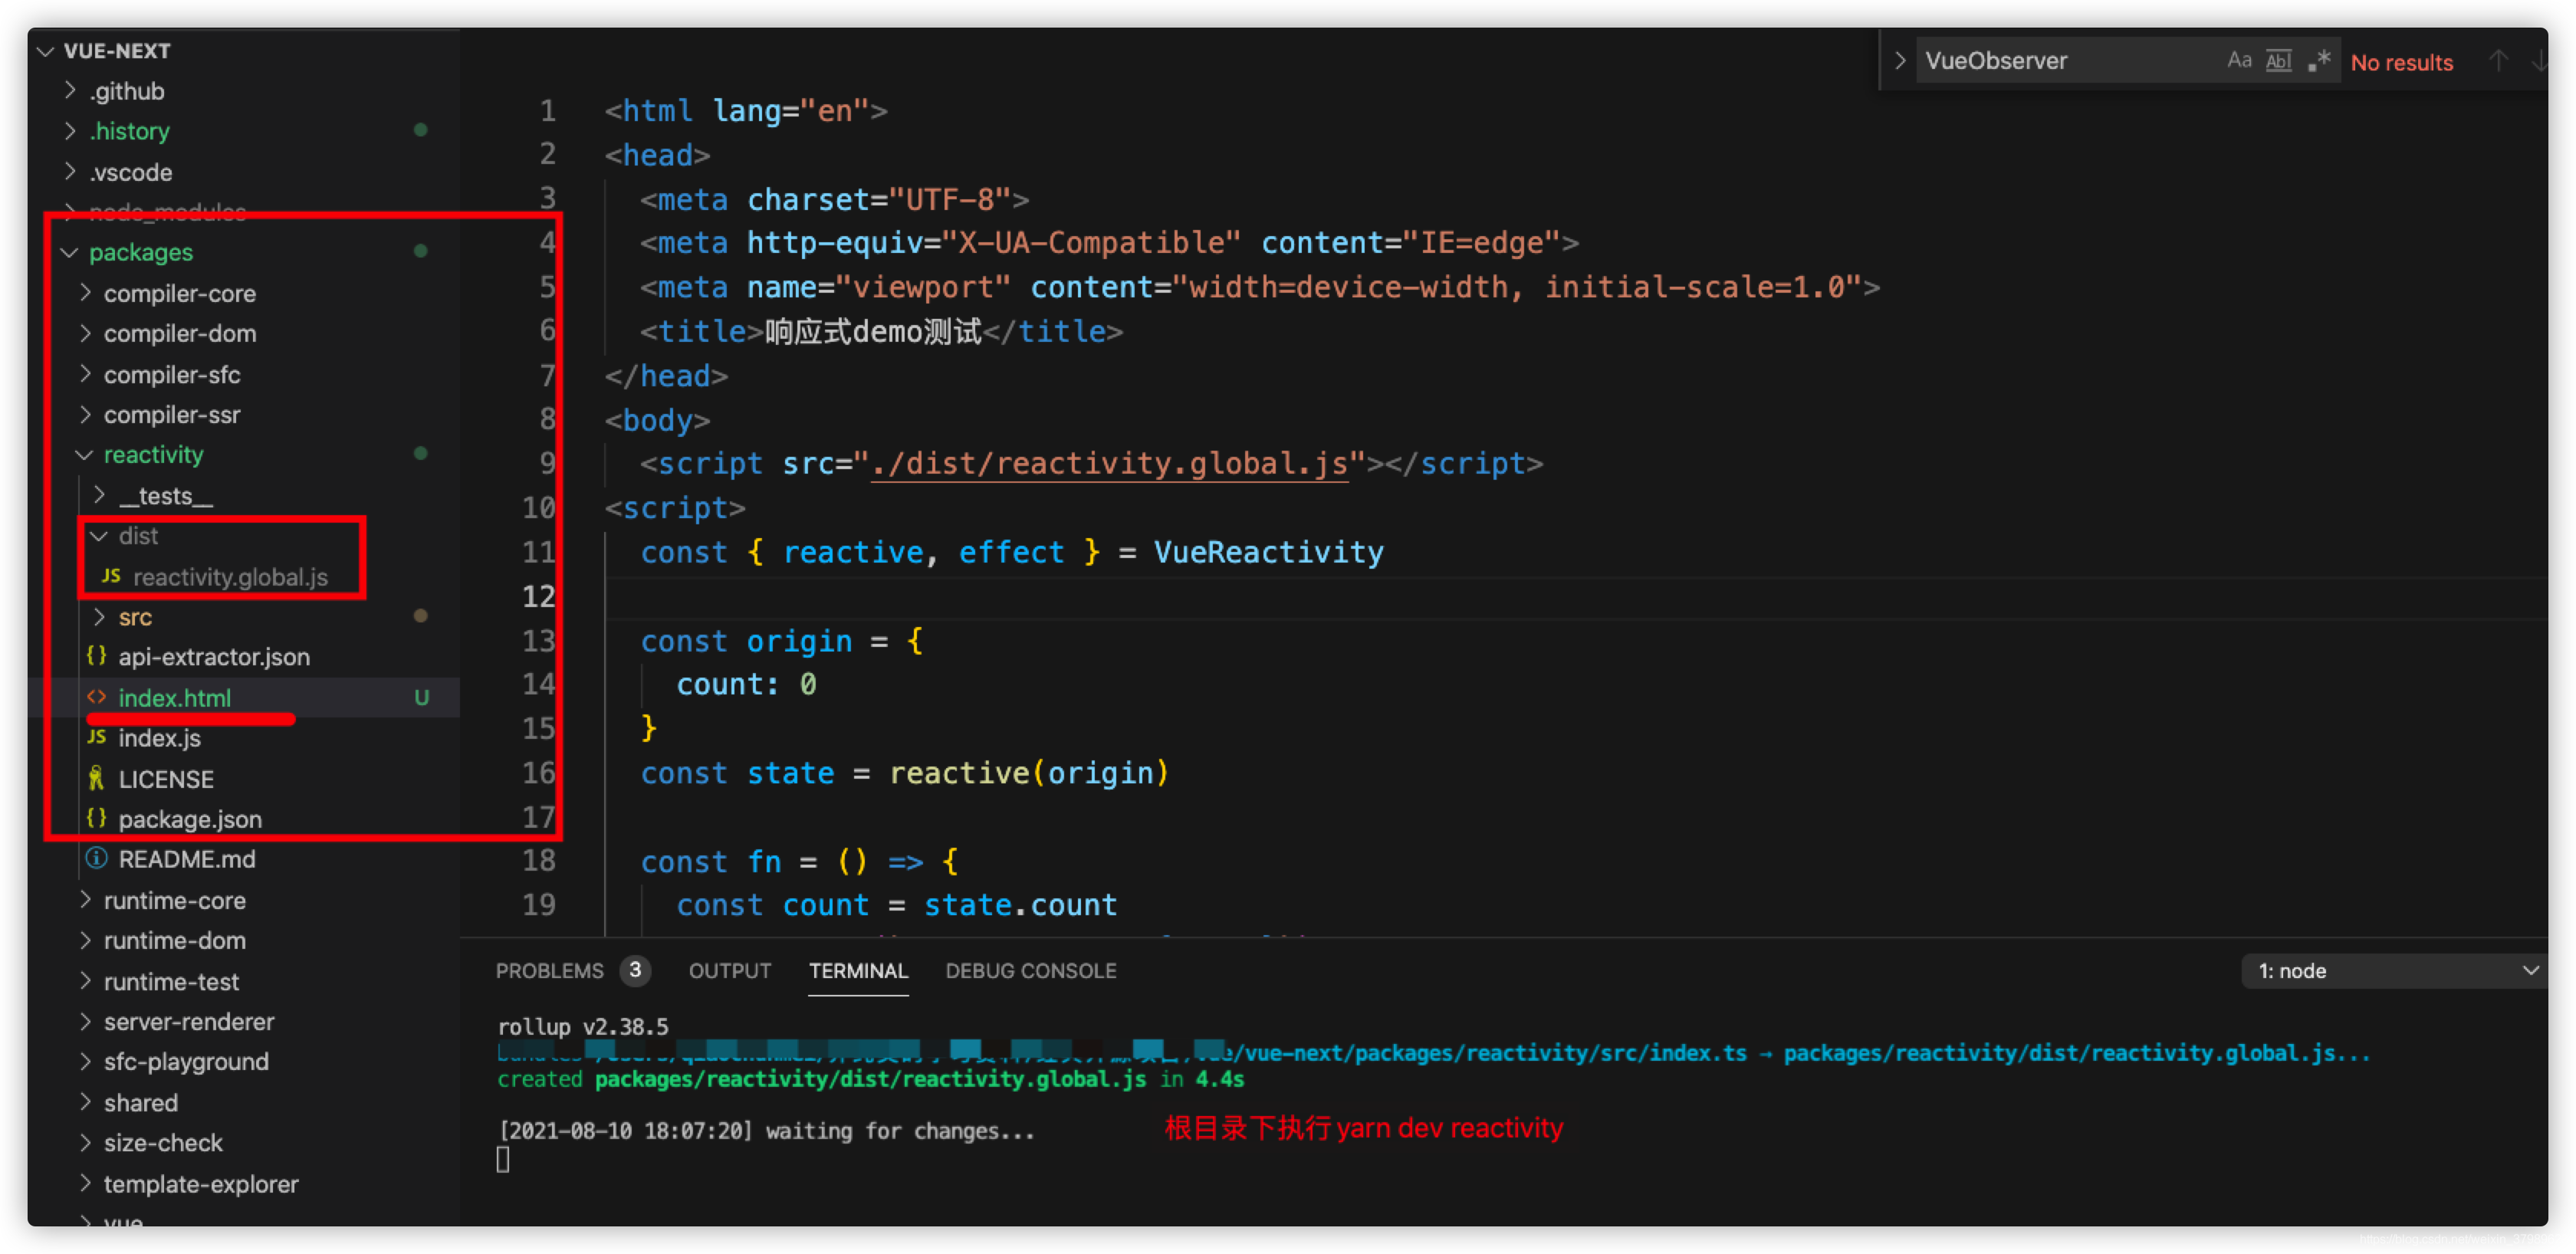Open the index.js JS icon
2576x1254 pixels.
(96, 737)
